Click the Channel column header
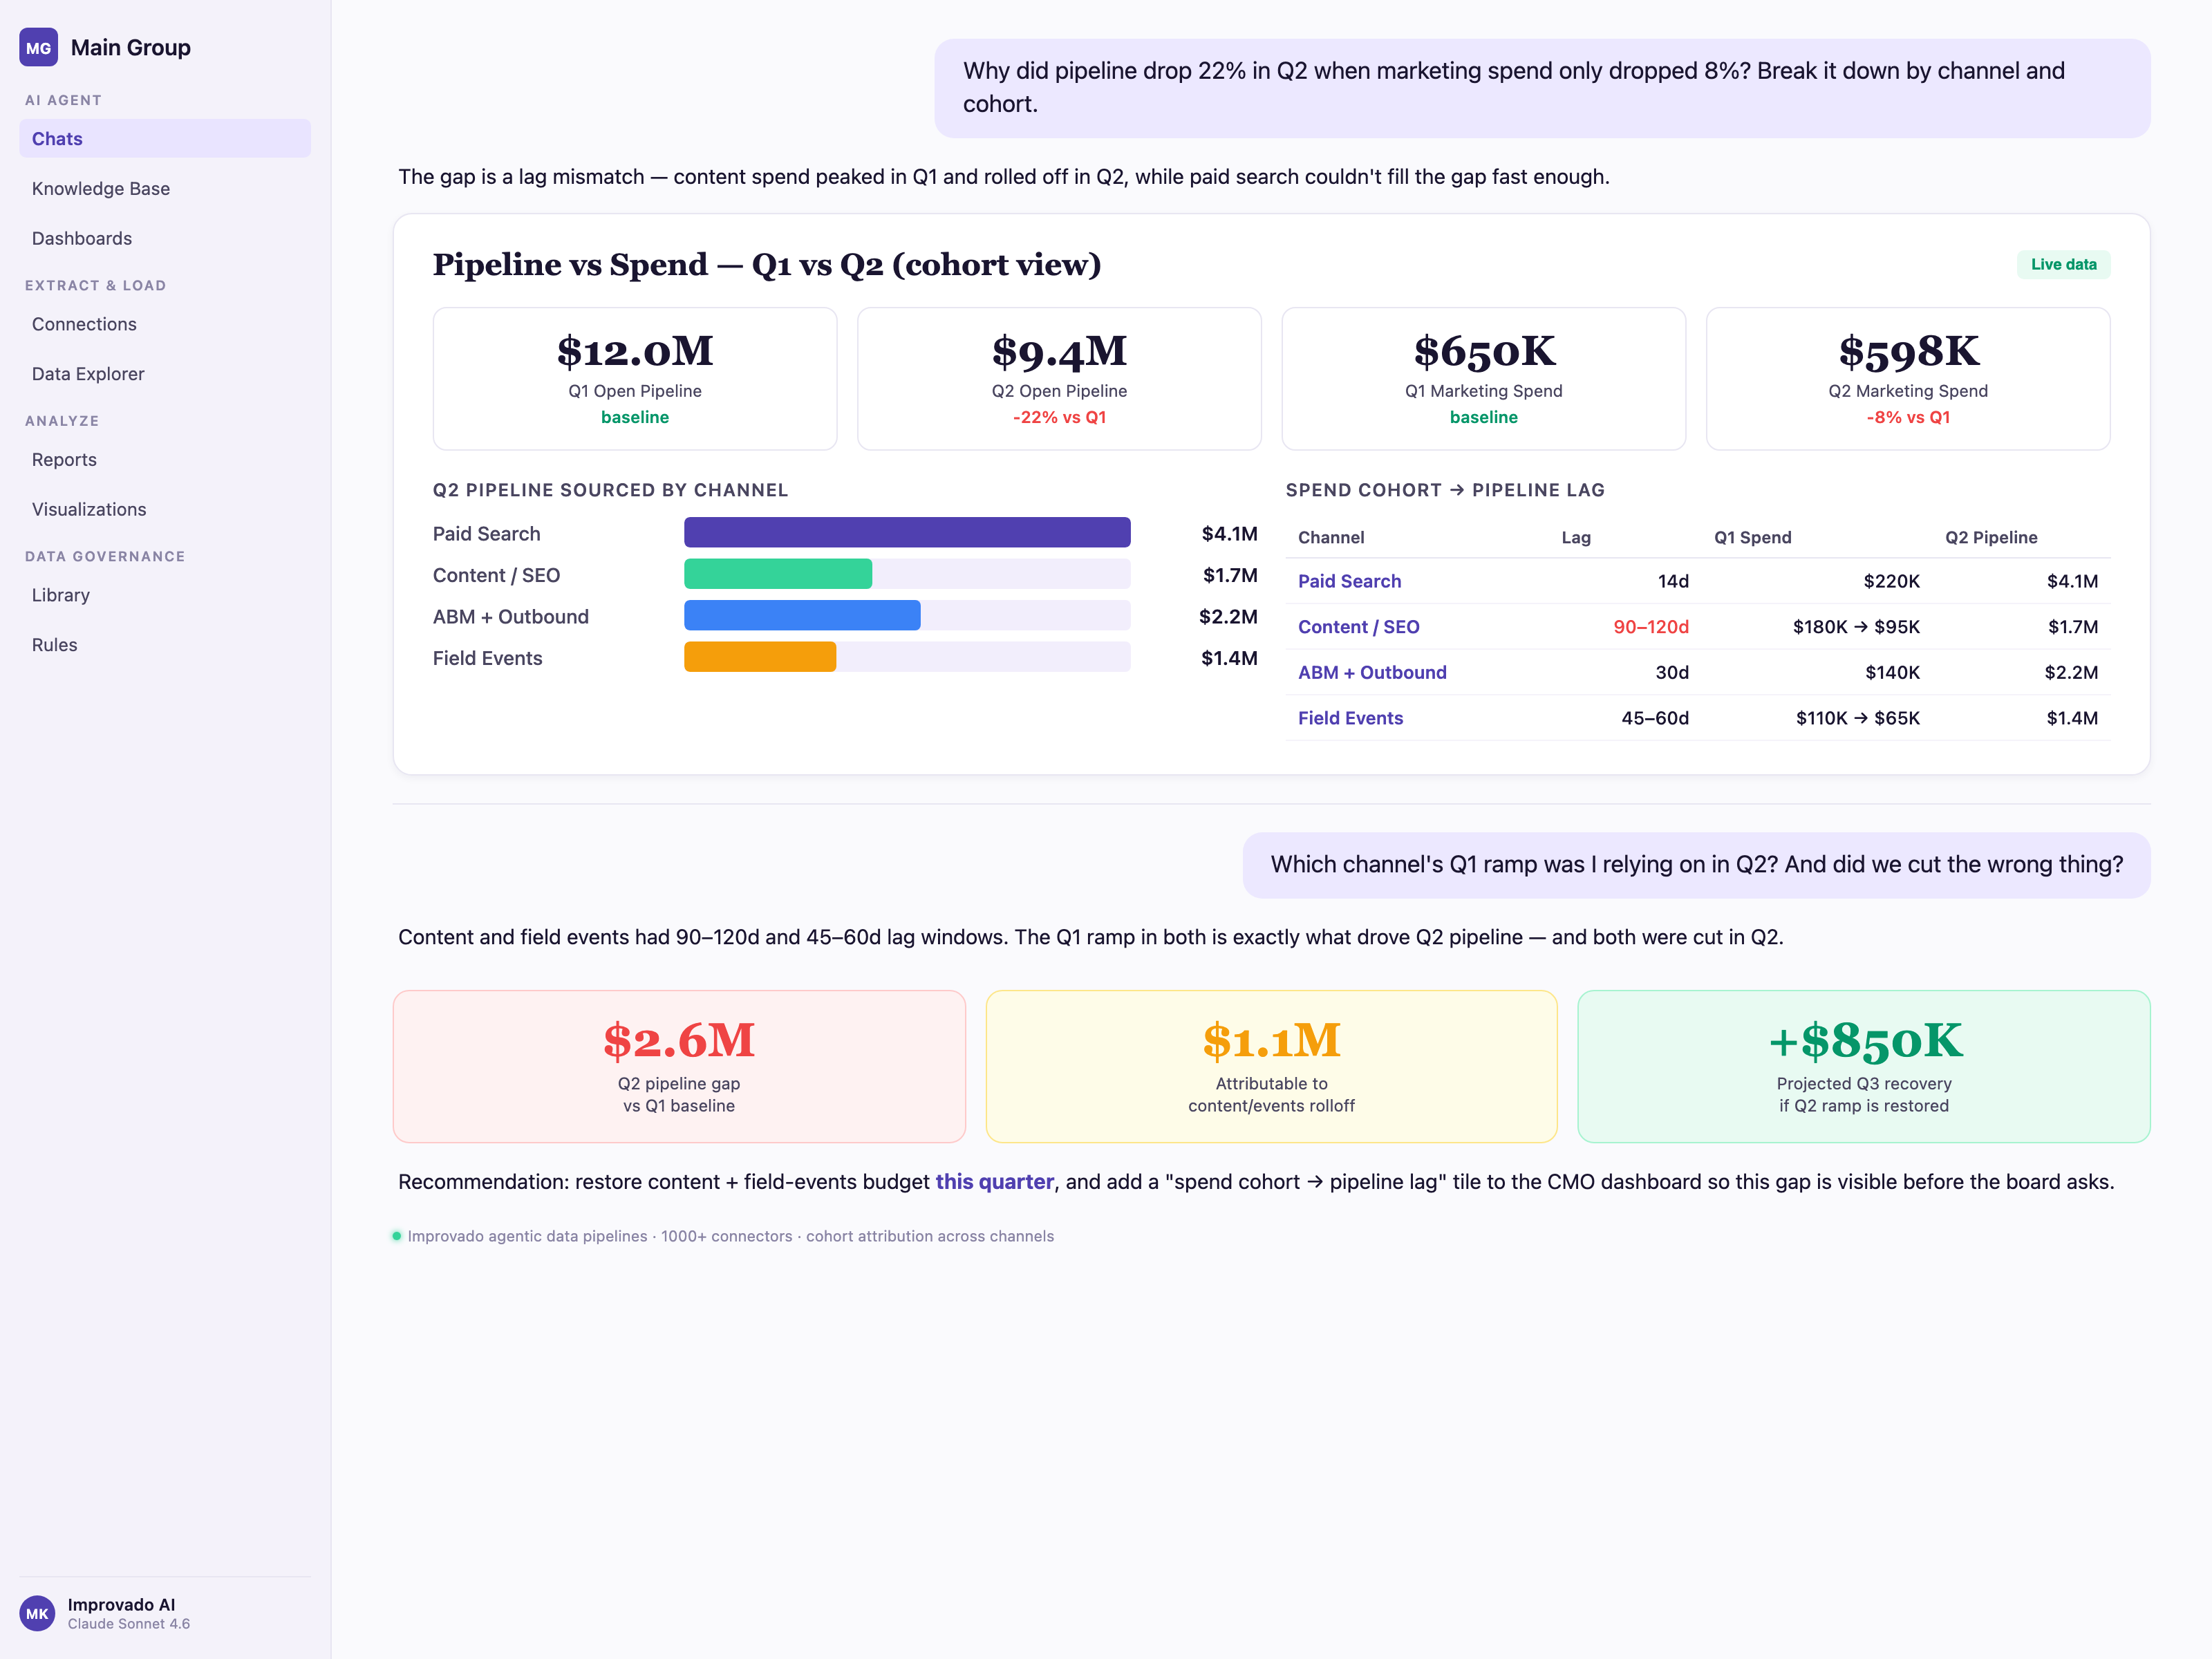The width and height of the screenshot is (2212, 1659). click(1331, 537)
